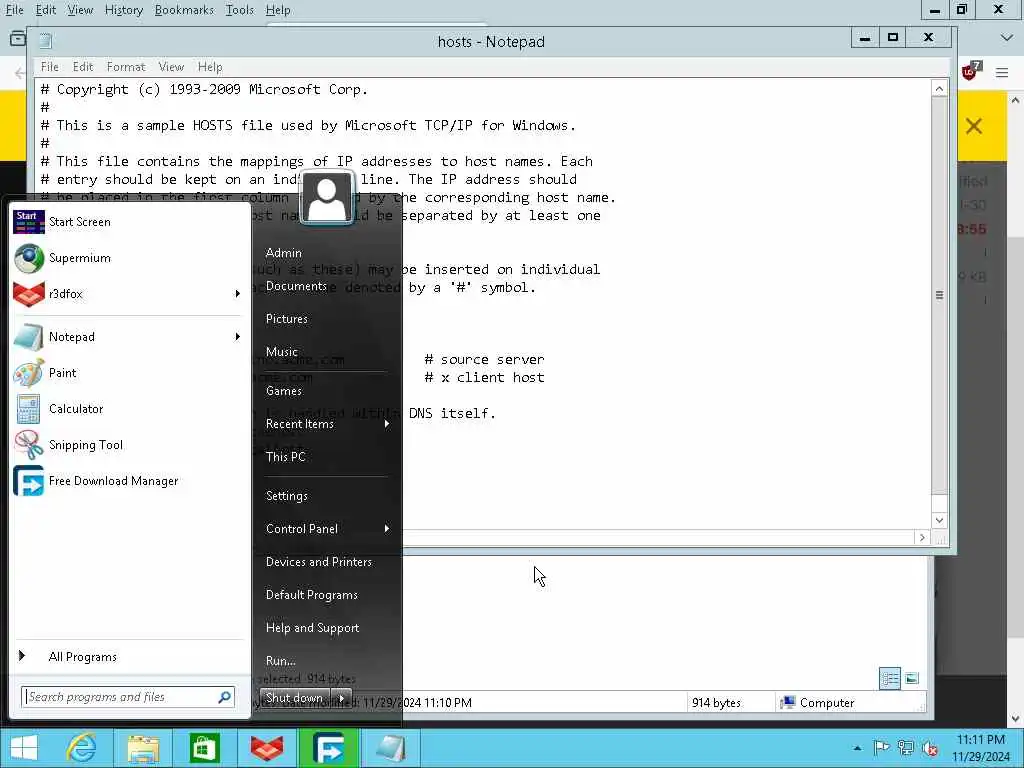Open Notepad Help menu

pyautogui.click(x=210, y=67)
